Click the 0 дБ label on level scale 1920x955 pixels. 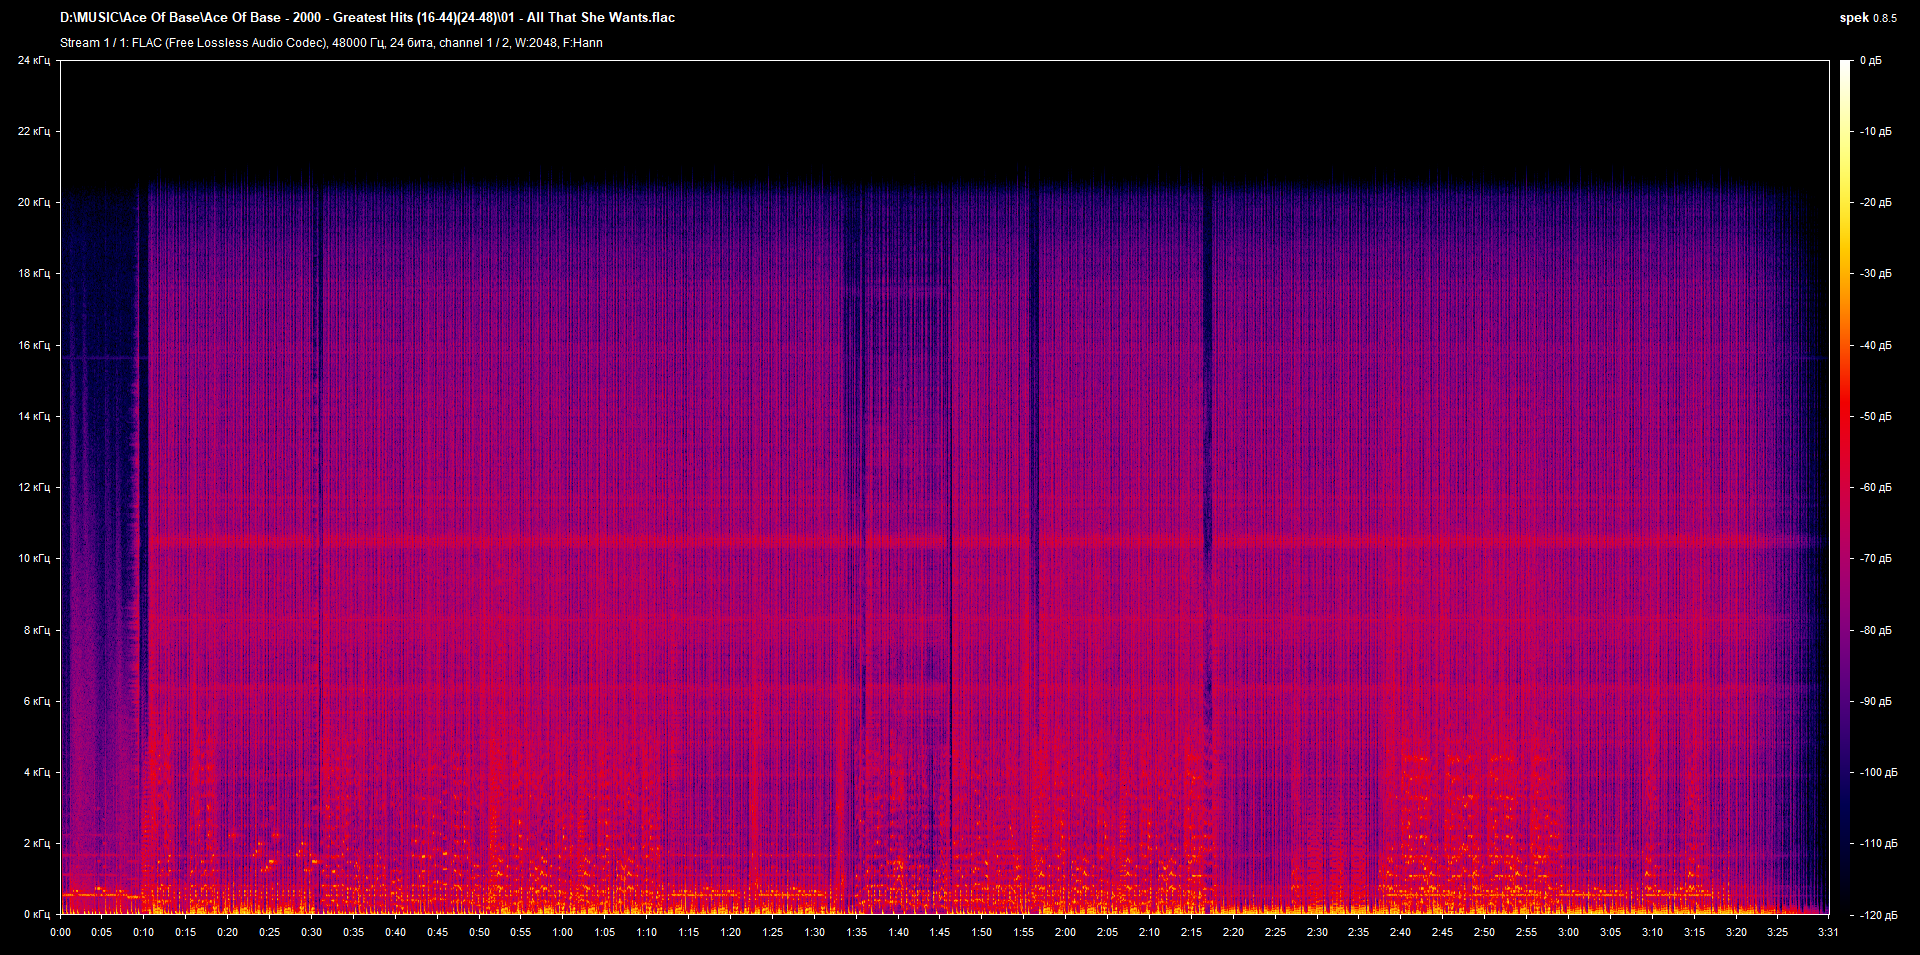[1870, 61]
